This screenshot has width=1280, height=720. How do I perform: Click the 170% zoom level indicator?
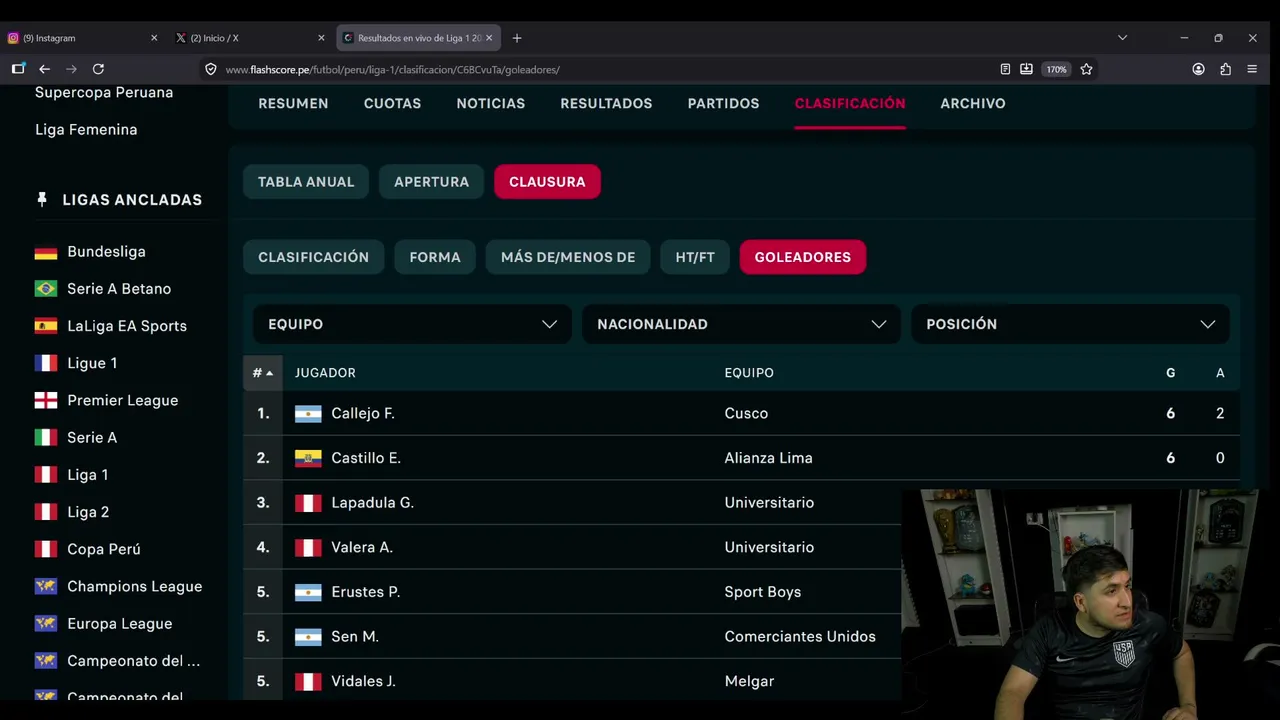pos(1056,69)
